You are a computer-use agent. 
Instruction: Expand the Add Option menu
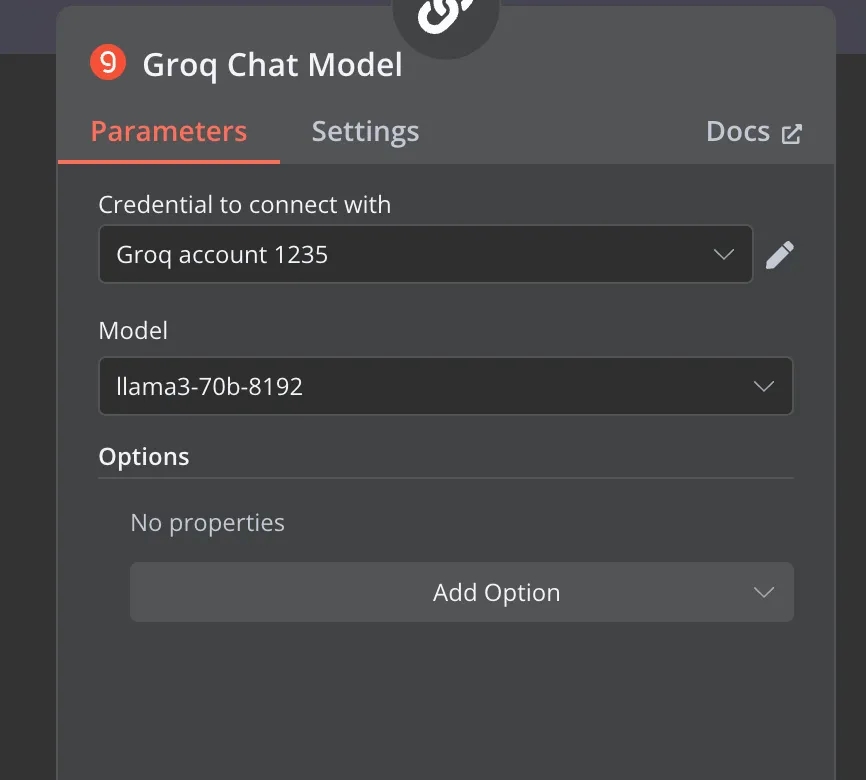[462, 592]
